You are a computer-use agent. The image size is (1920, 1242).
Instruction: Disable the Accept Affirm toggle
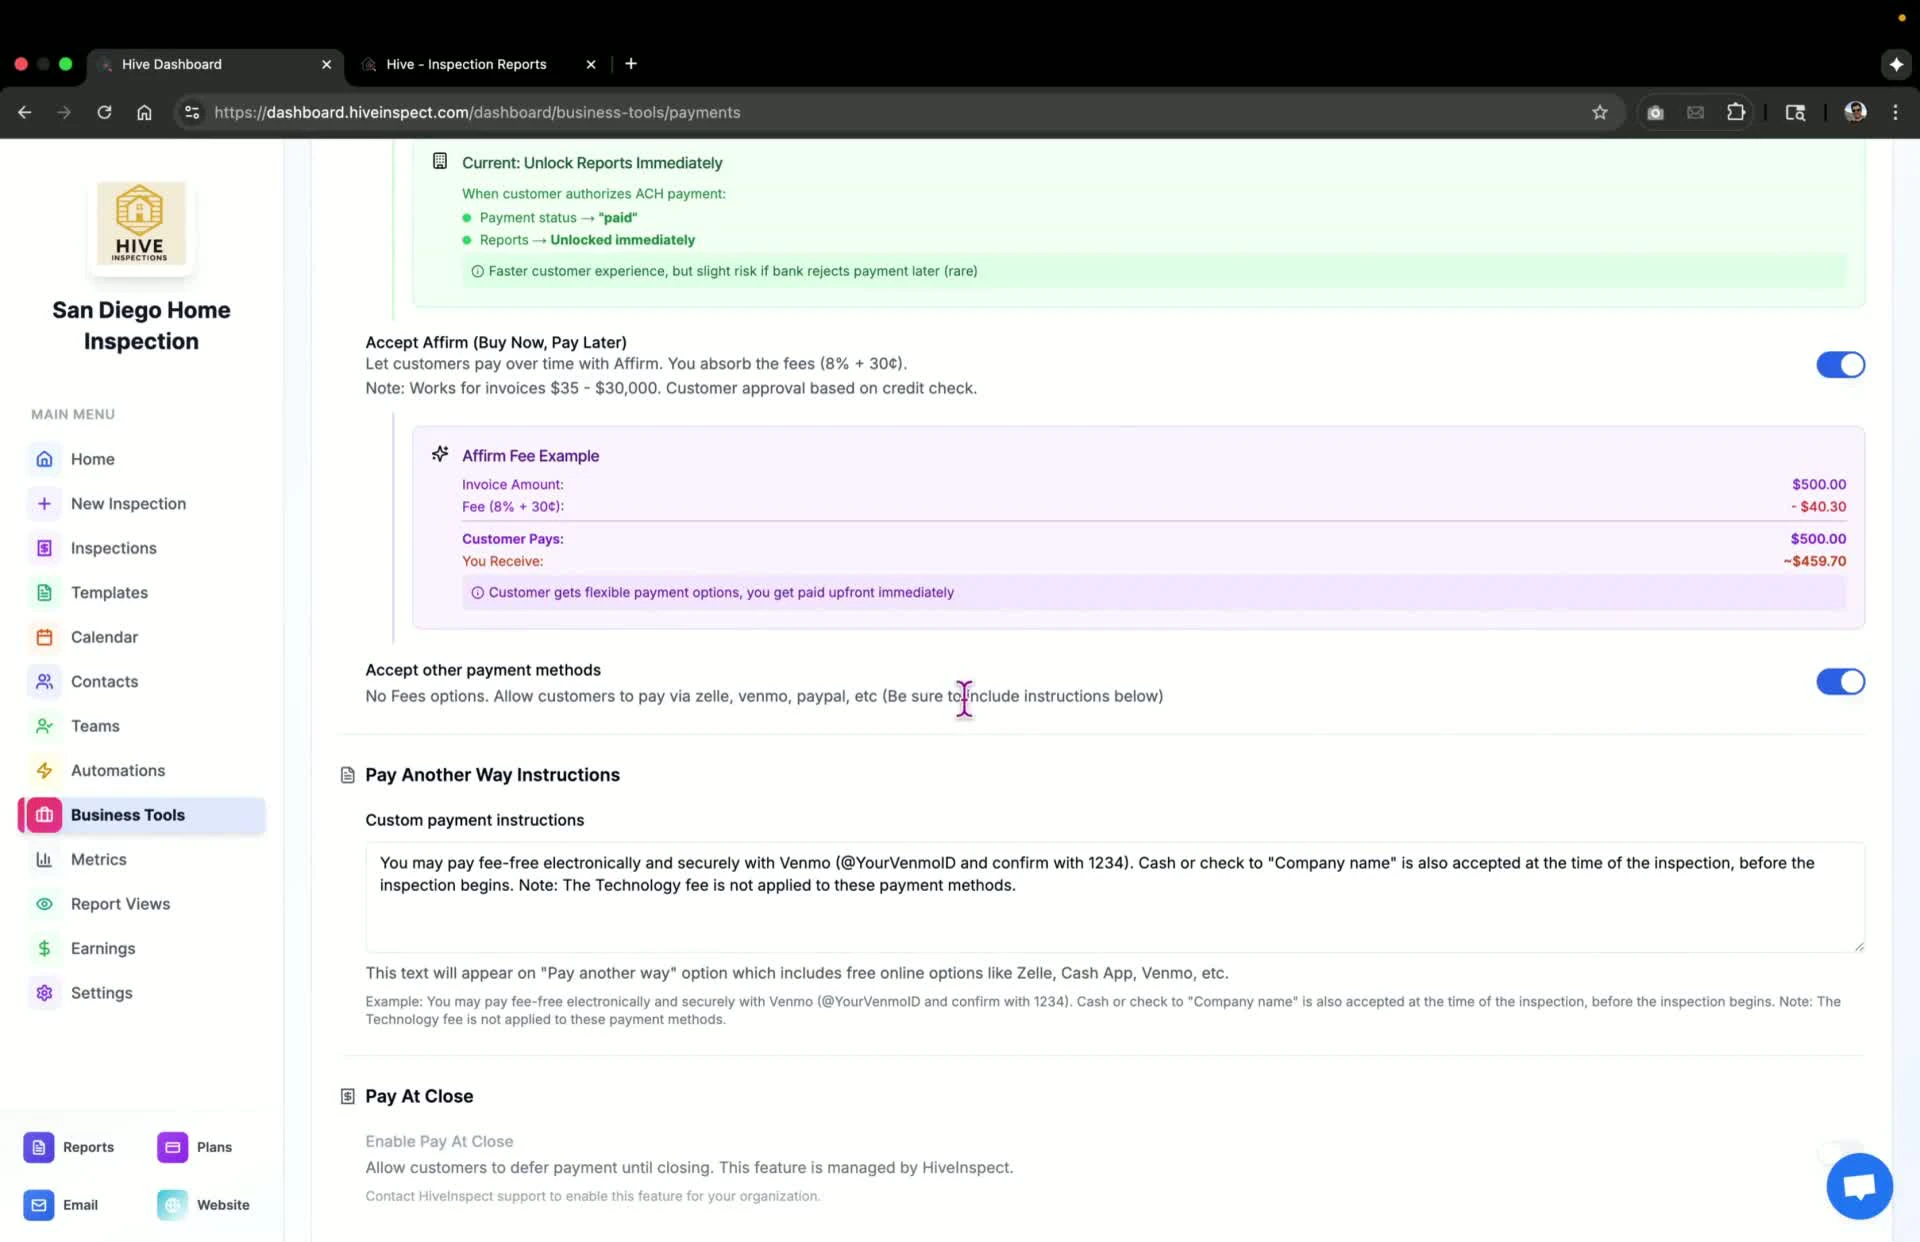[1840, 365]
